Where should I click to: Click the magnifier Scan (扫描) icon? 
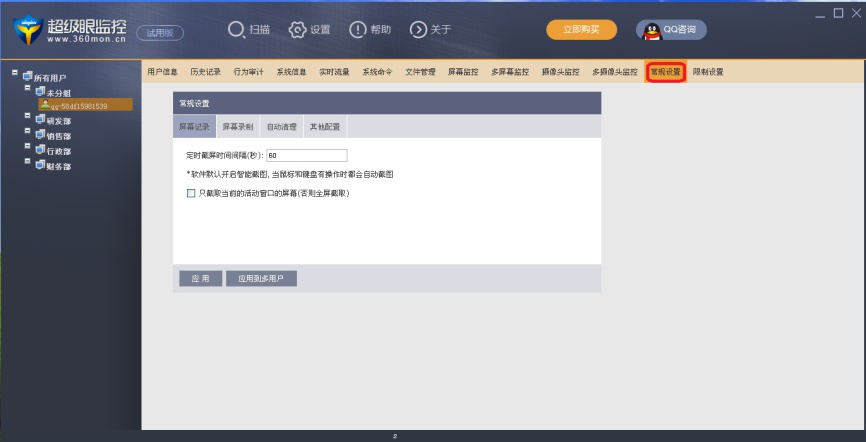tap(236, 30)
